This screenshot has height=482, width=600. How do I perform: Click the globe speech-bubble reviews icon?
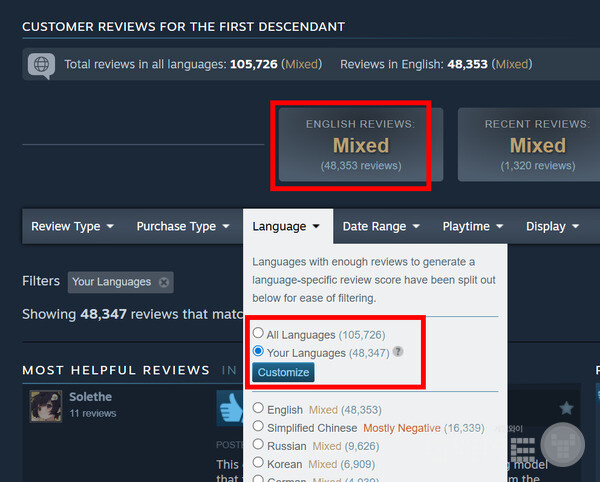point(42,65)
